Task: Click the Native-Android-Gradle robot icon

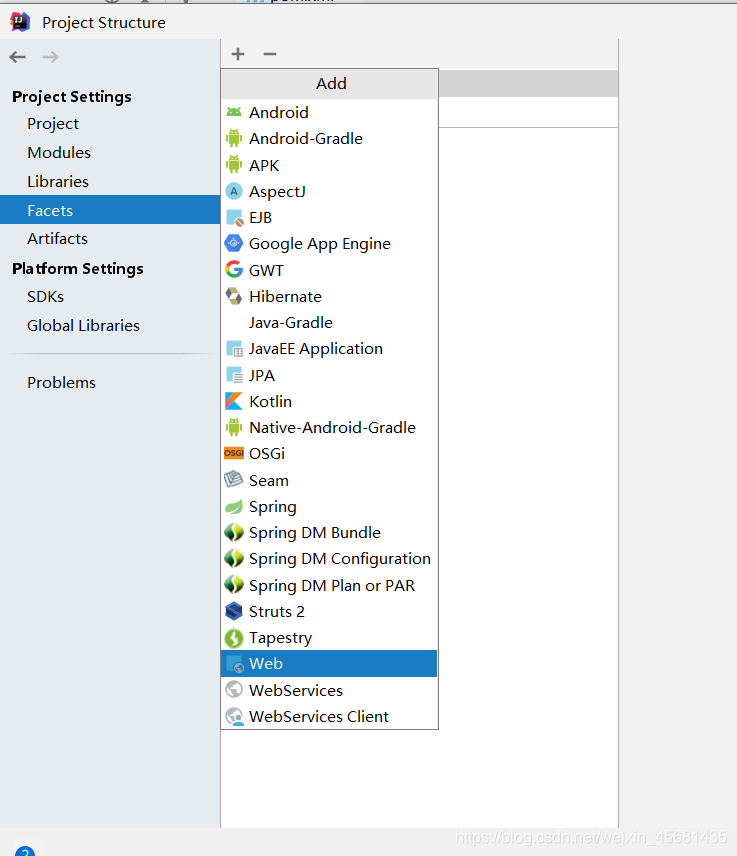Action: [x=234, y=427]
